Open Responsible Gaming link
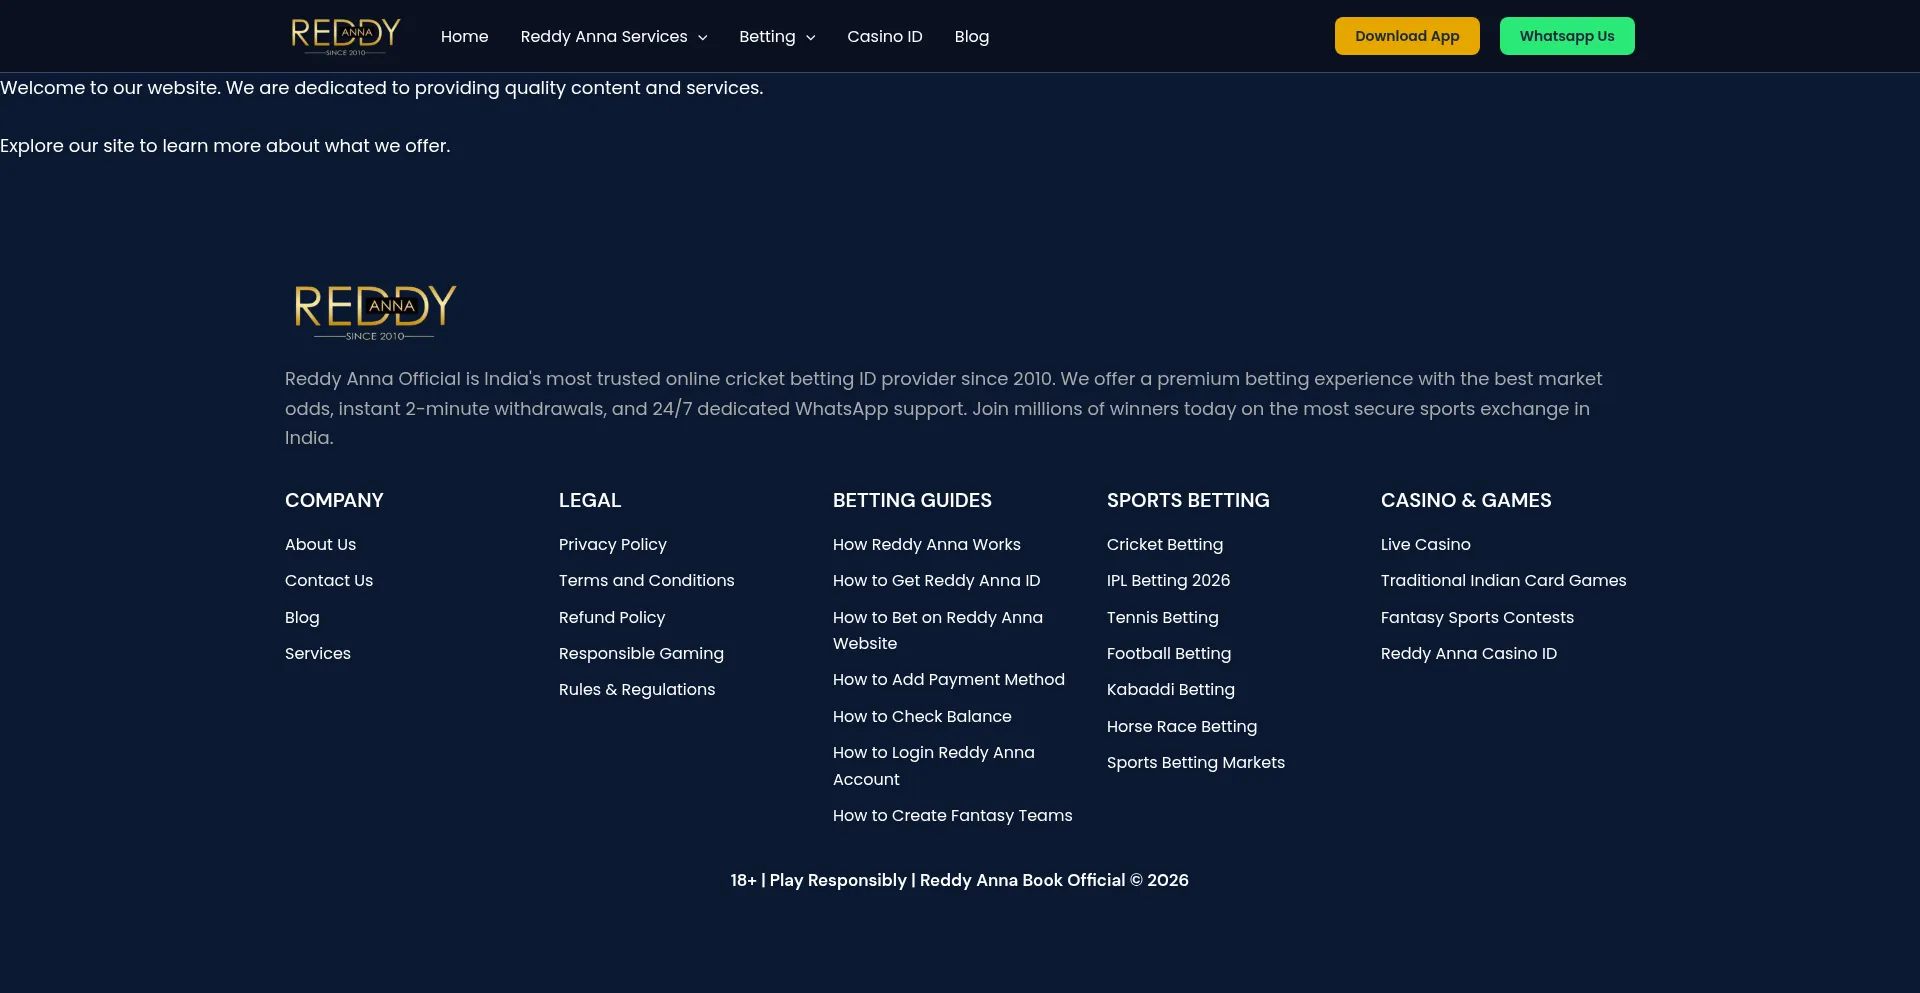The image size is (1920, 993). point(641,653)
